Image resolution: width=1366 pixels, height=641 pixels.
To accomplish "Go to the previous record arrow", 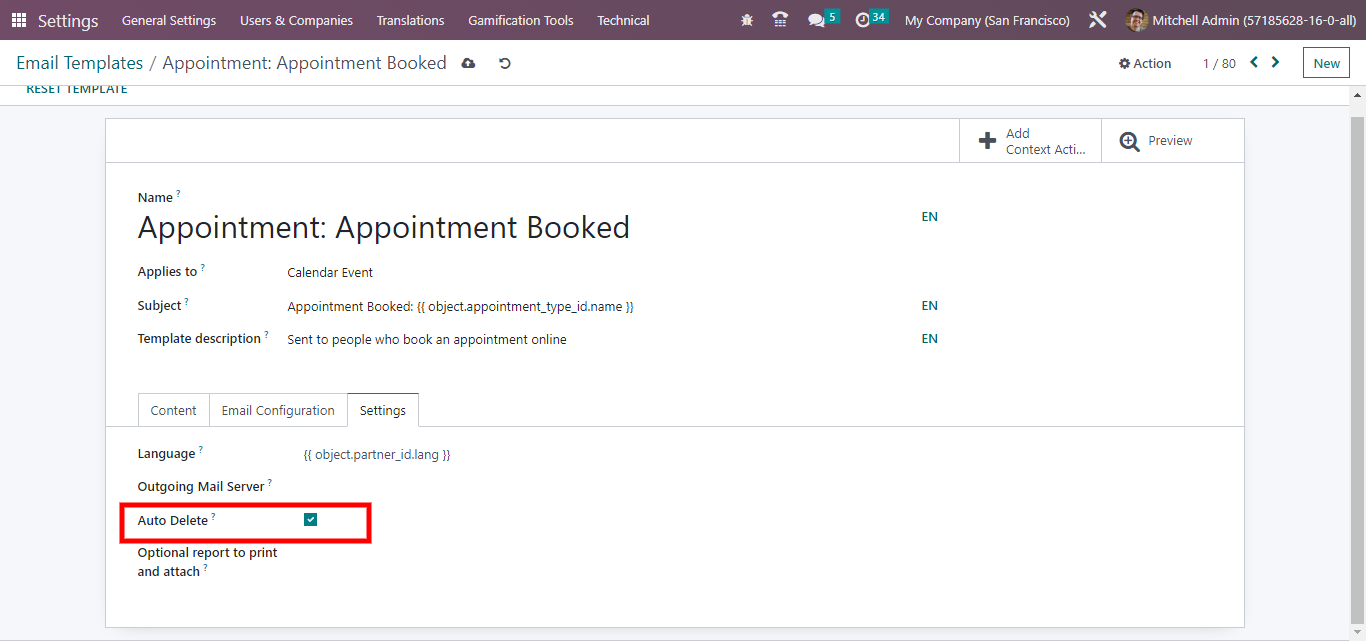I will click(1254, 62).
